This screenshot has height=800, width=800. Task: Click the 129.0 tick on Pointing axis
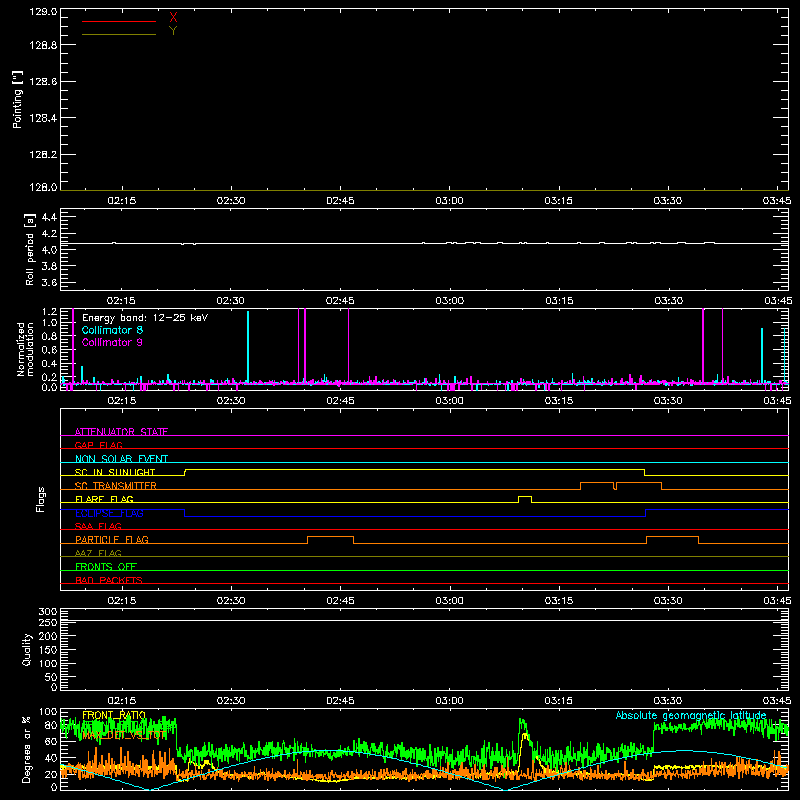pyautogui.click(x=43, y=12)
